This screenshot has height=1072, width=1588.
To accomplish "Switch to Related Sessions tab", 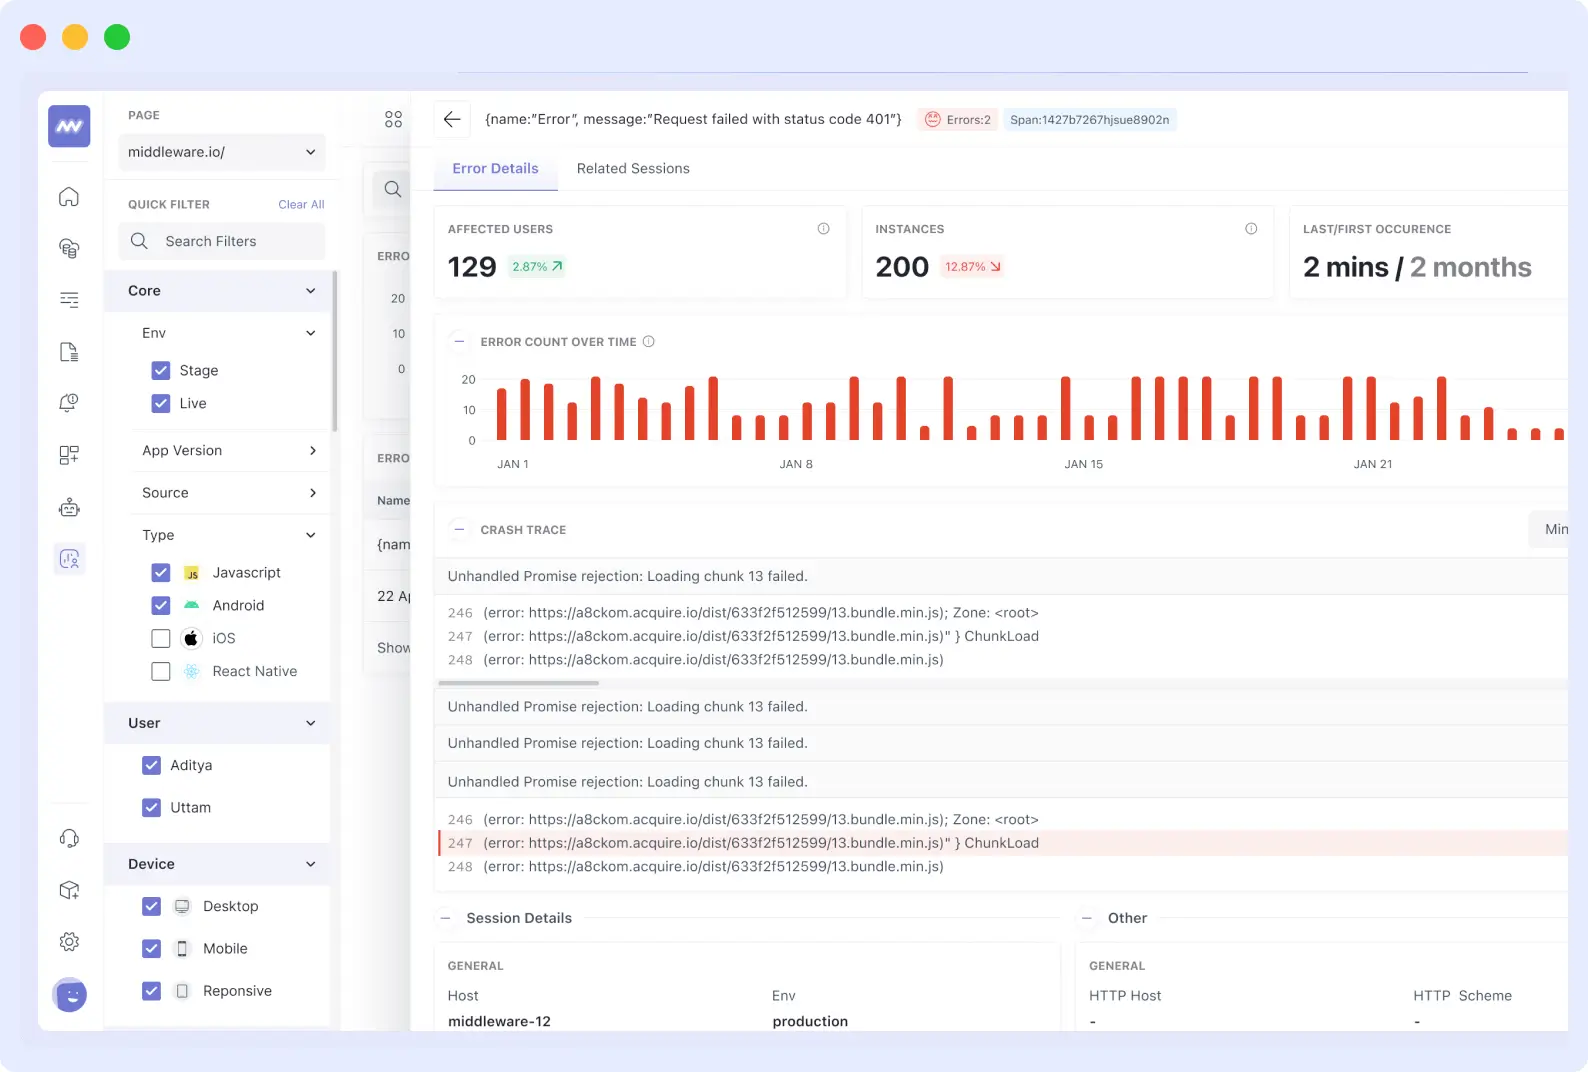I will pos(633,169).
